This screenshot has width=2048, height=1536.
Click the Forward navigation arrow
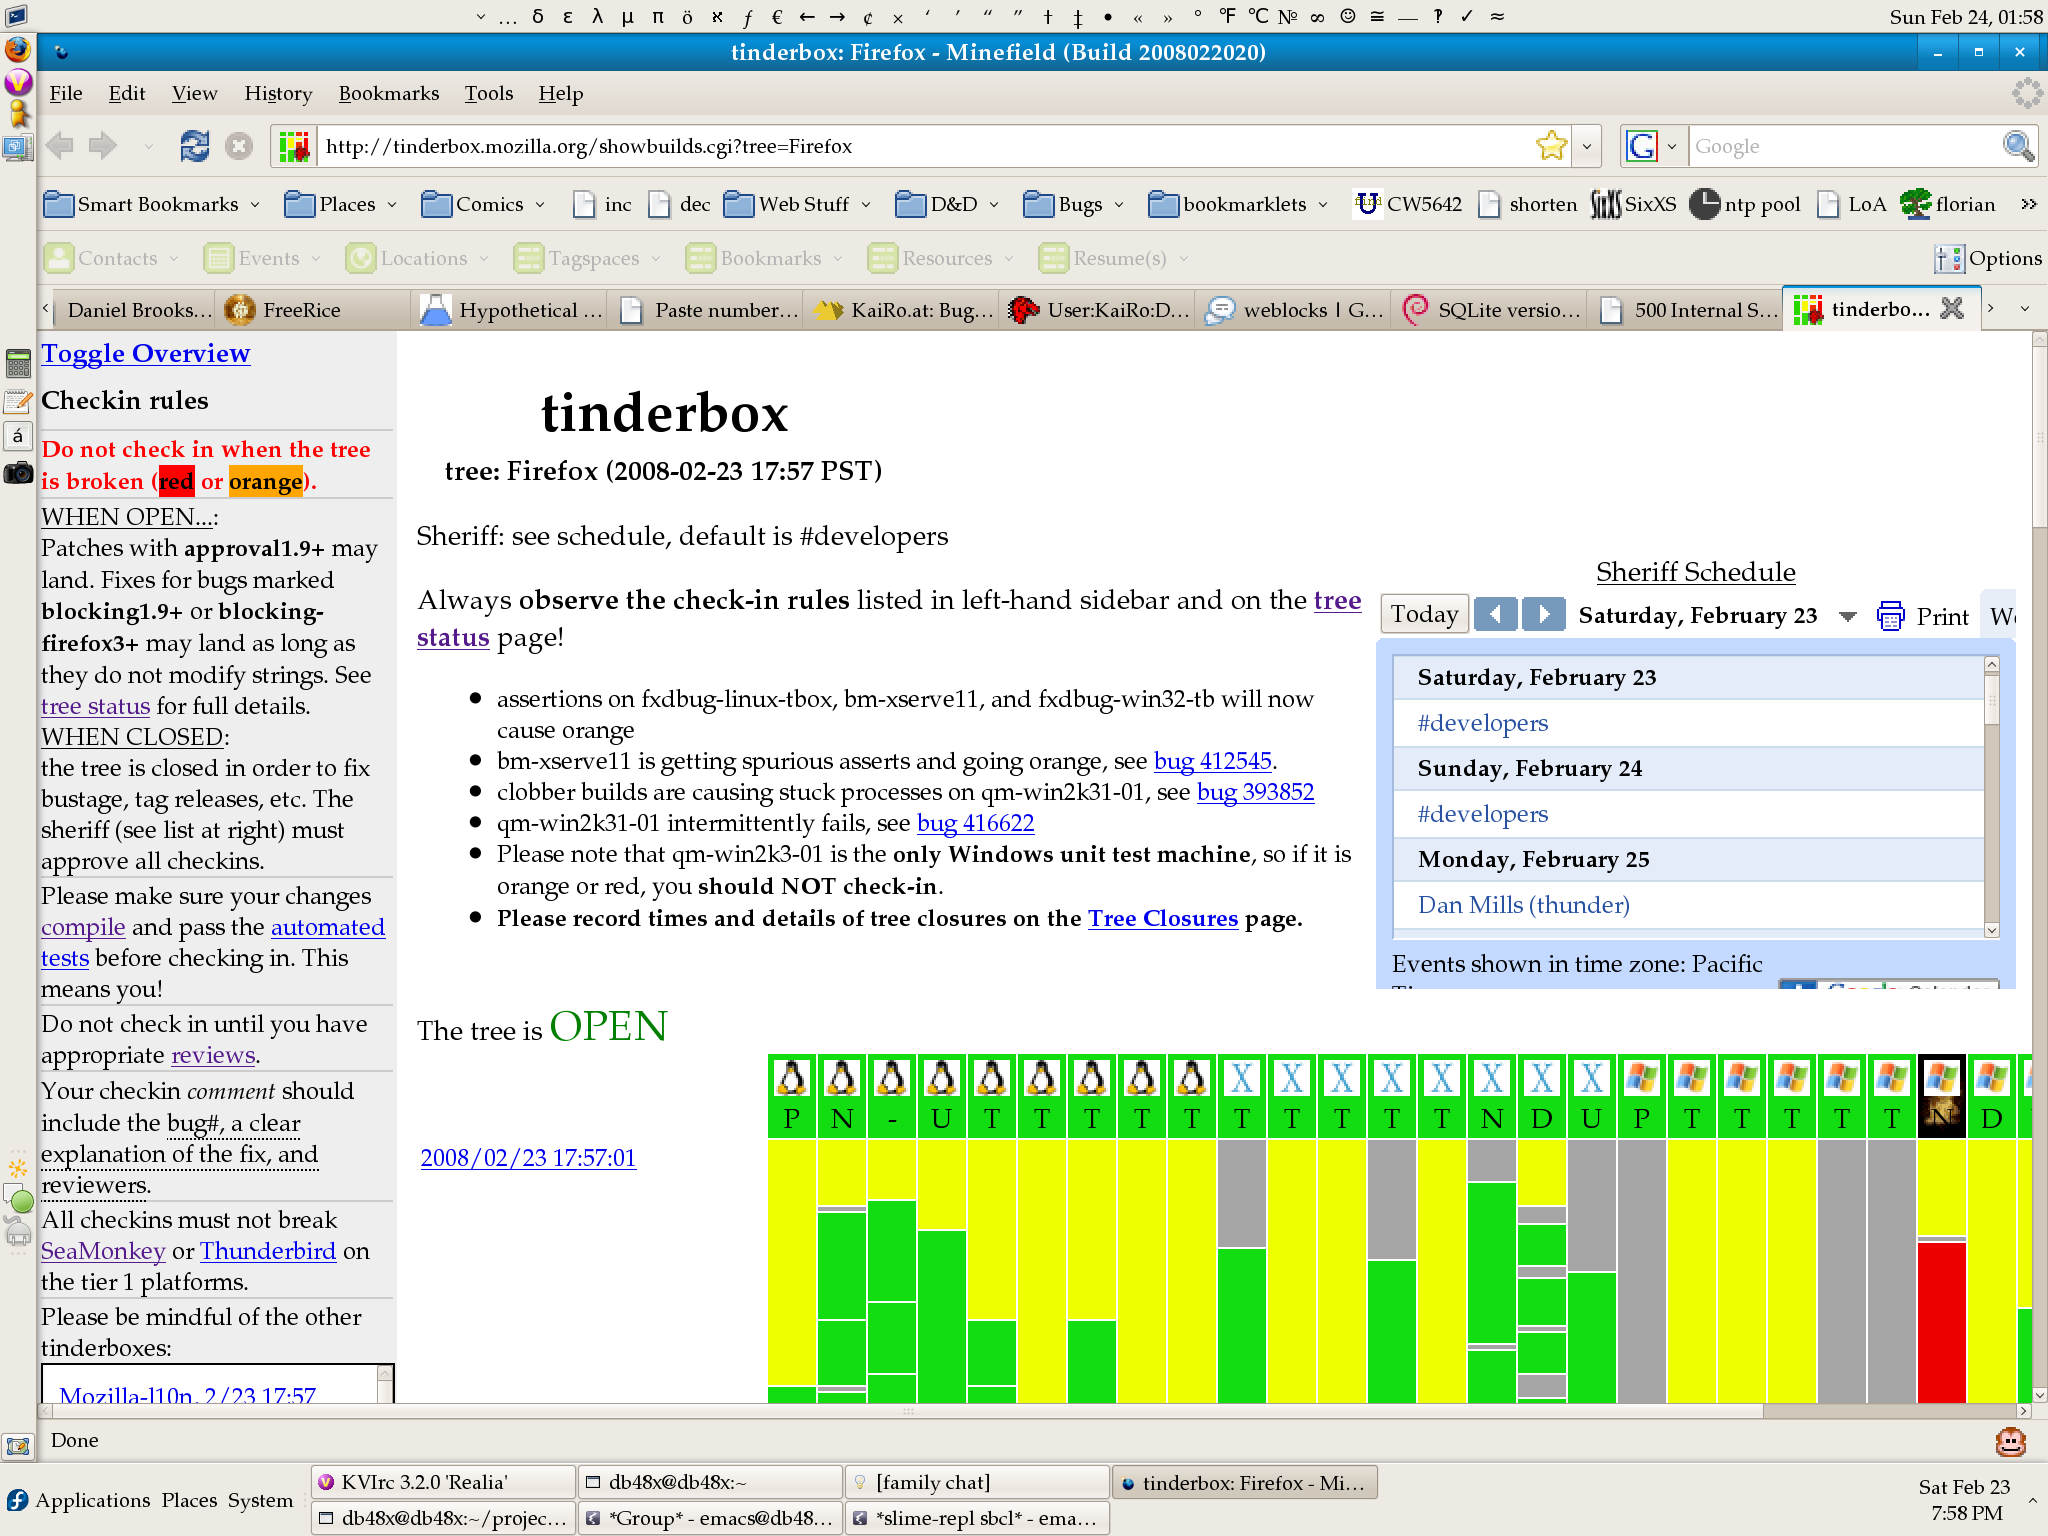click(103, 146)
